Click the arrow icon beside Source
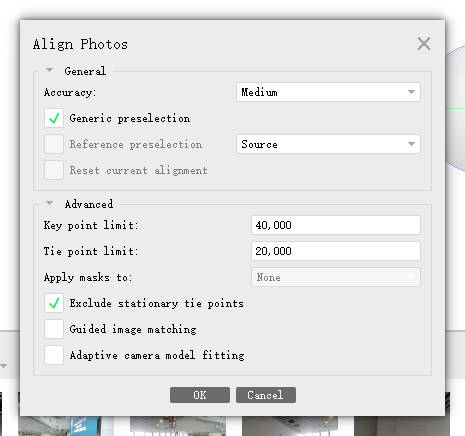This screenshot has width=465, height=436. tap(411, 144)
